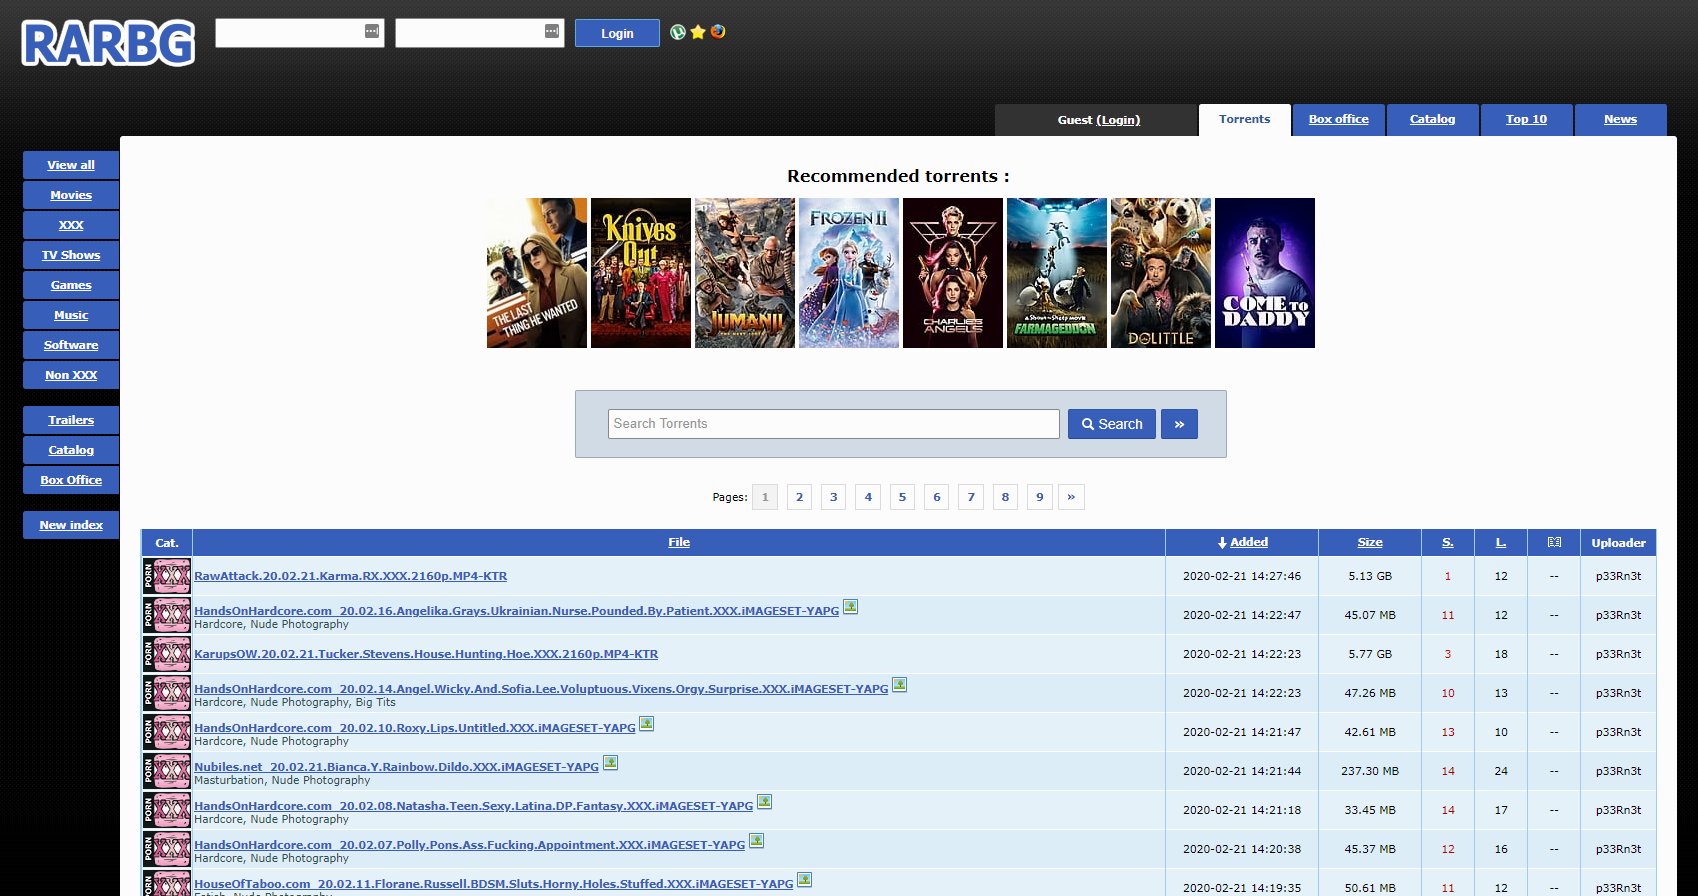Screen dimensions: 1698x896
Task: Sort torrents by the Added column
Action: click(x=1248, y=542)
